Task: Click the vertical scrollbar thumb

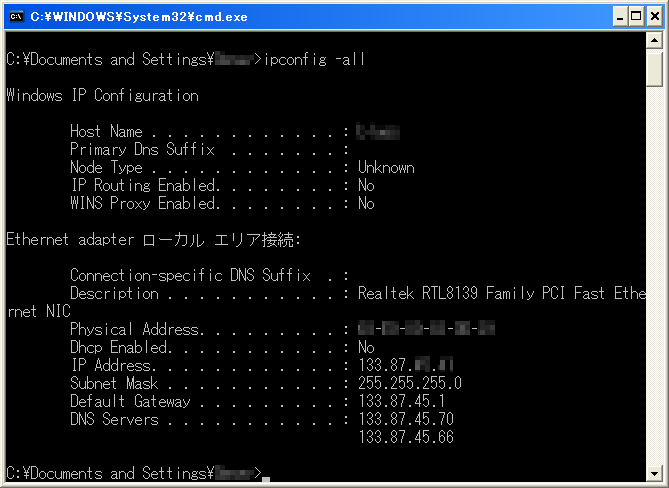Action: click(x=654, y=68)
